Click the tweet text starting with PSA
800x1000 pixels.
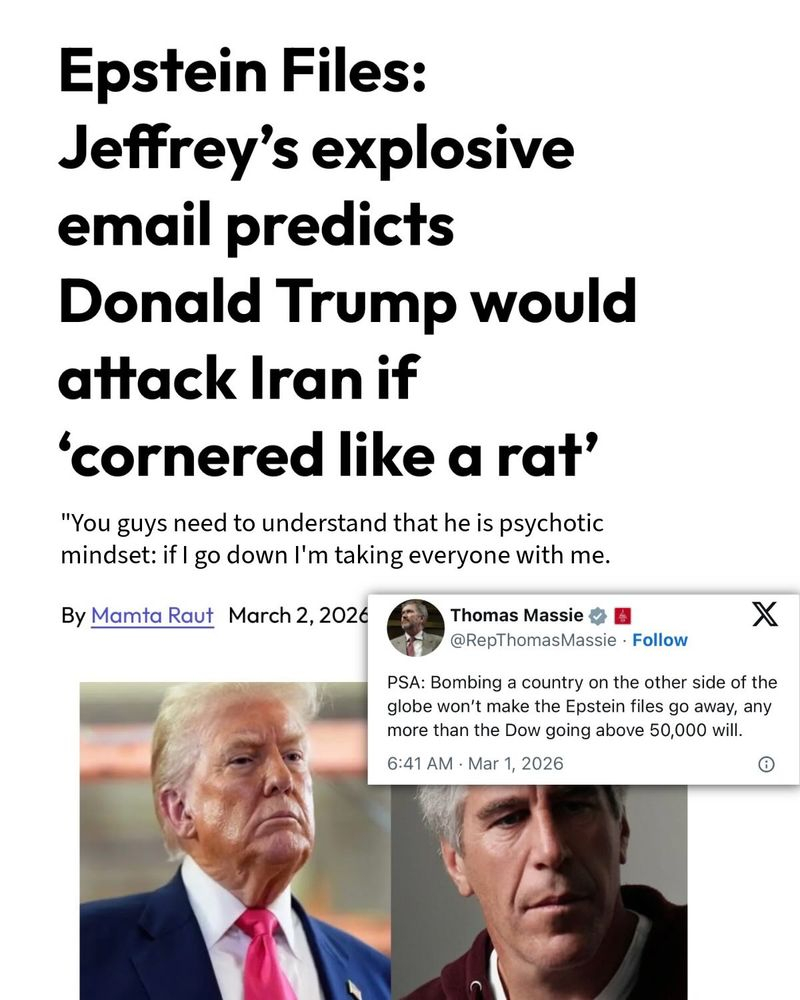tap(581, 706)
